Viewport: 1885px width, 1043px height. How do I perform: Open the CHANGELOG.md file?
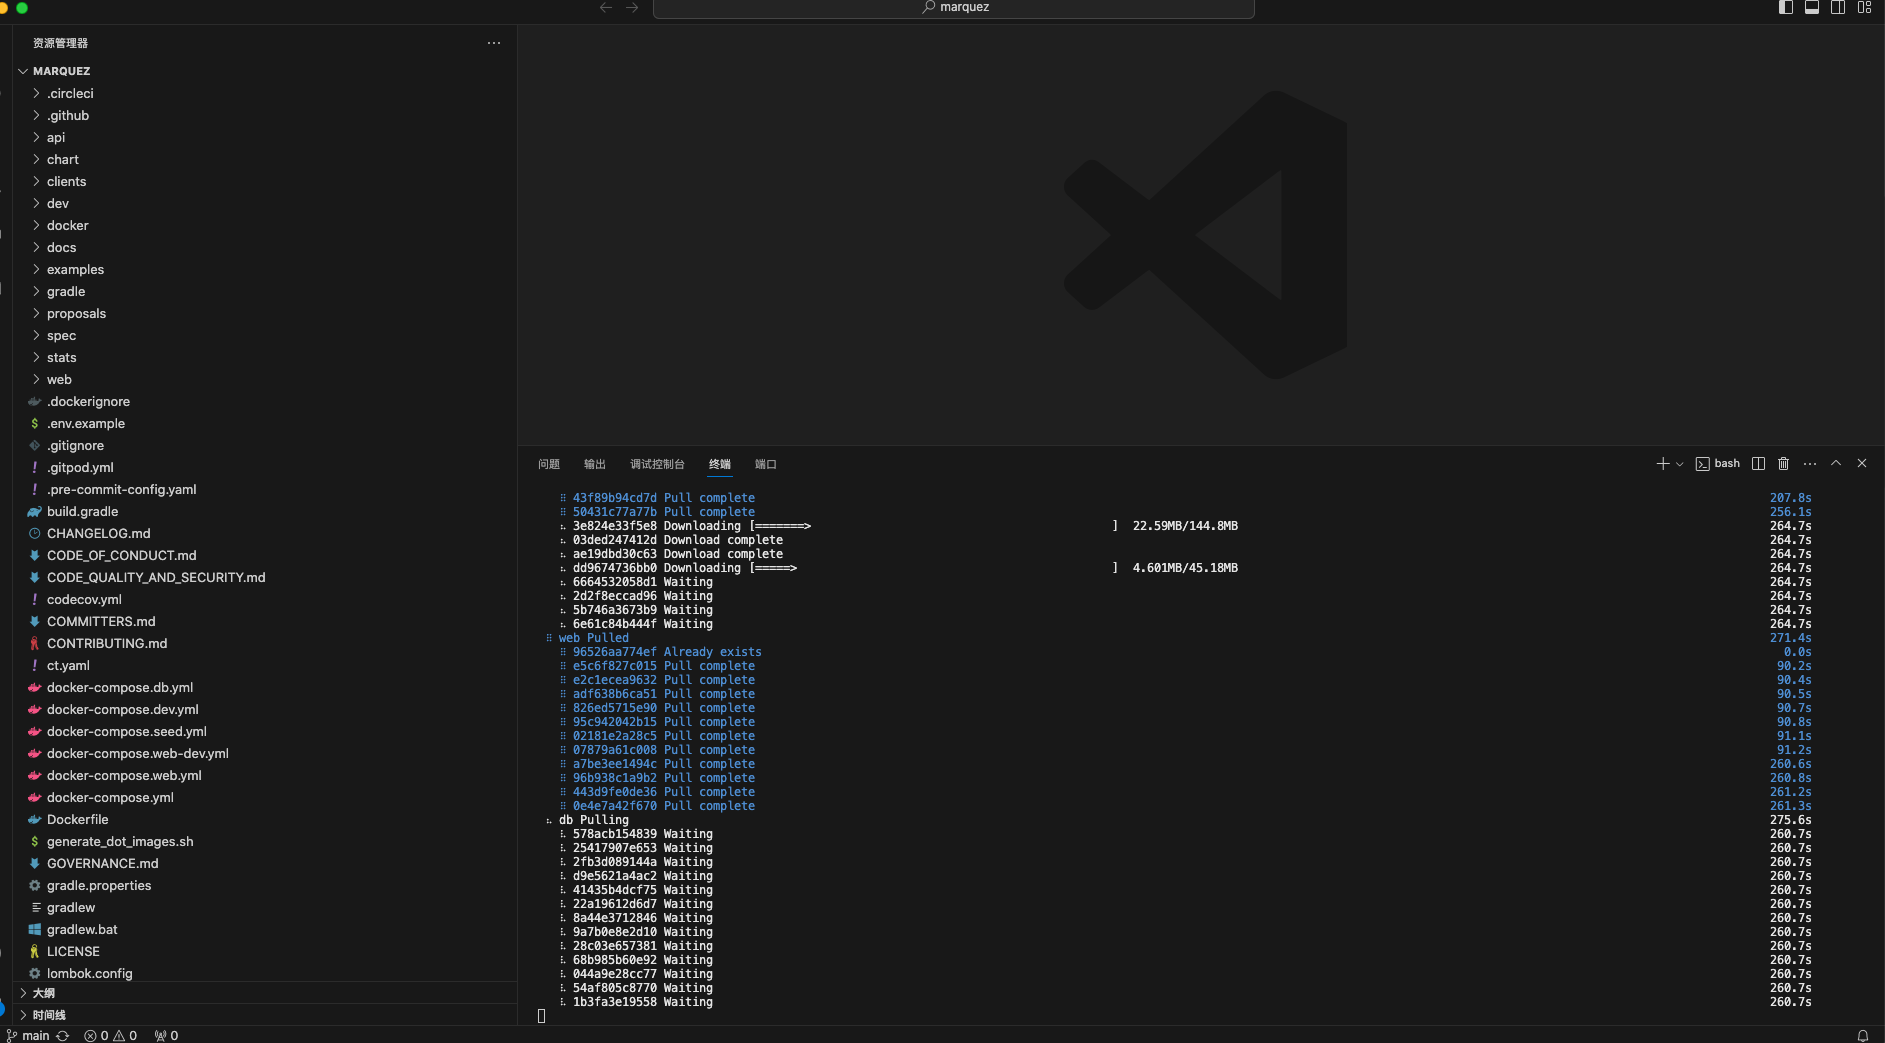pyautogui.click(x=264, y=533)
